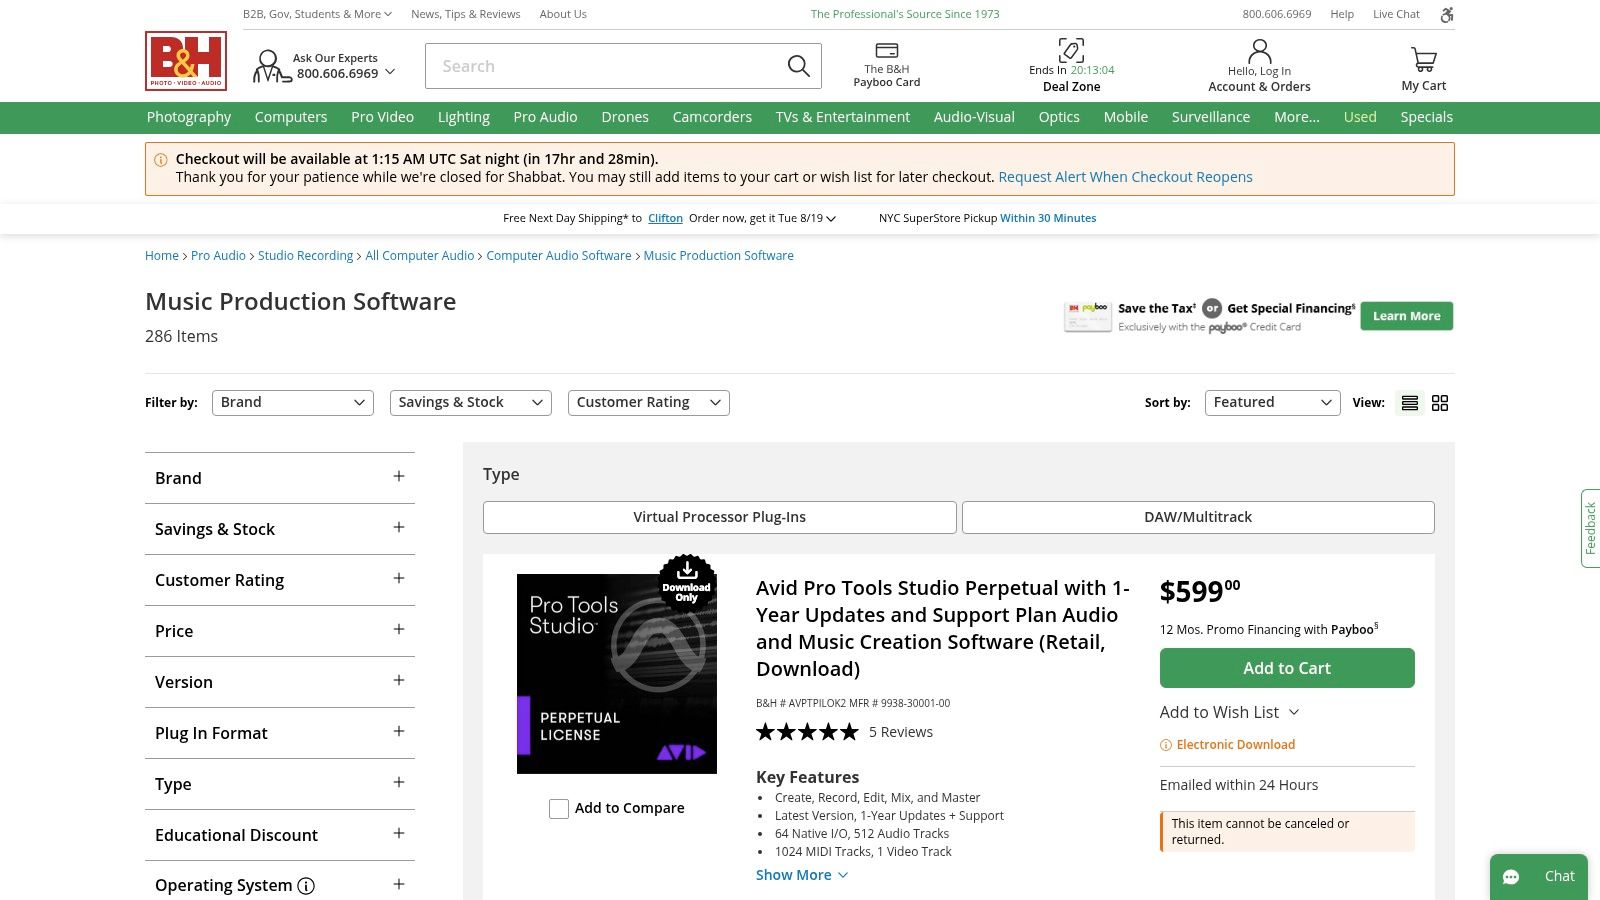This screenshot has width=1600, height=900.
Task: Open the Savings & Stock filter dropdown
Action: coord(470,403)
